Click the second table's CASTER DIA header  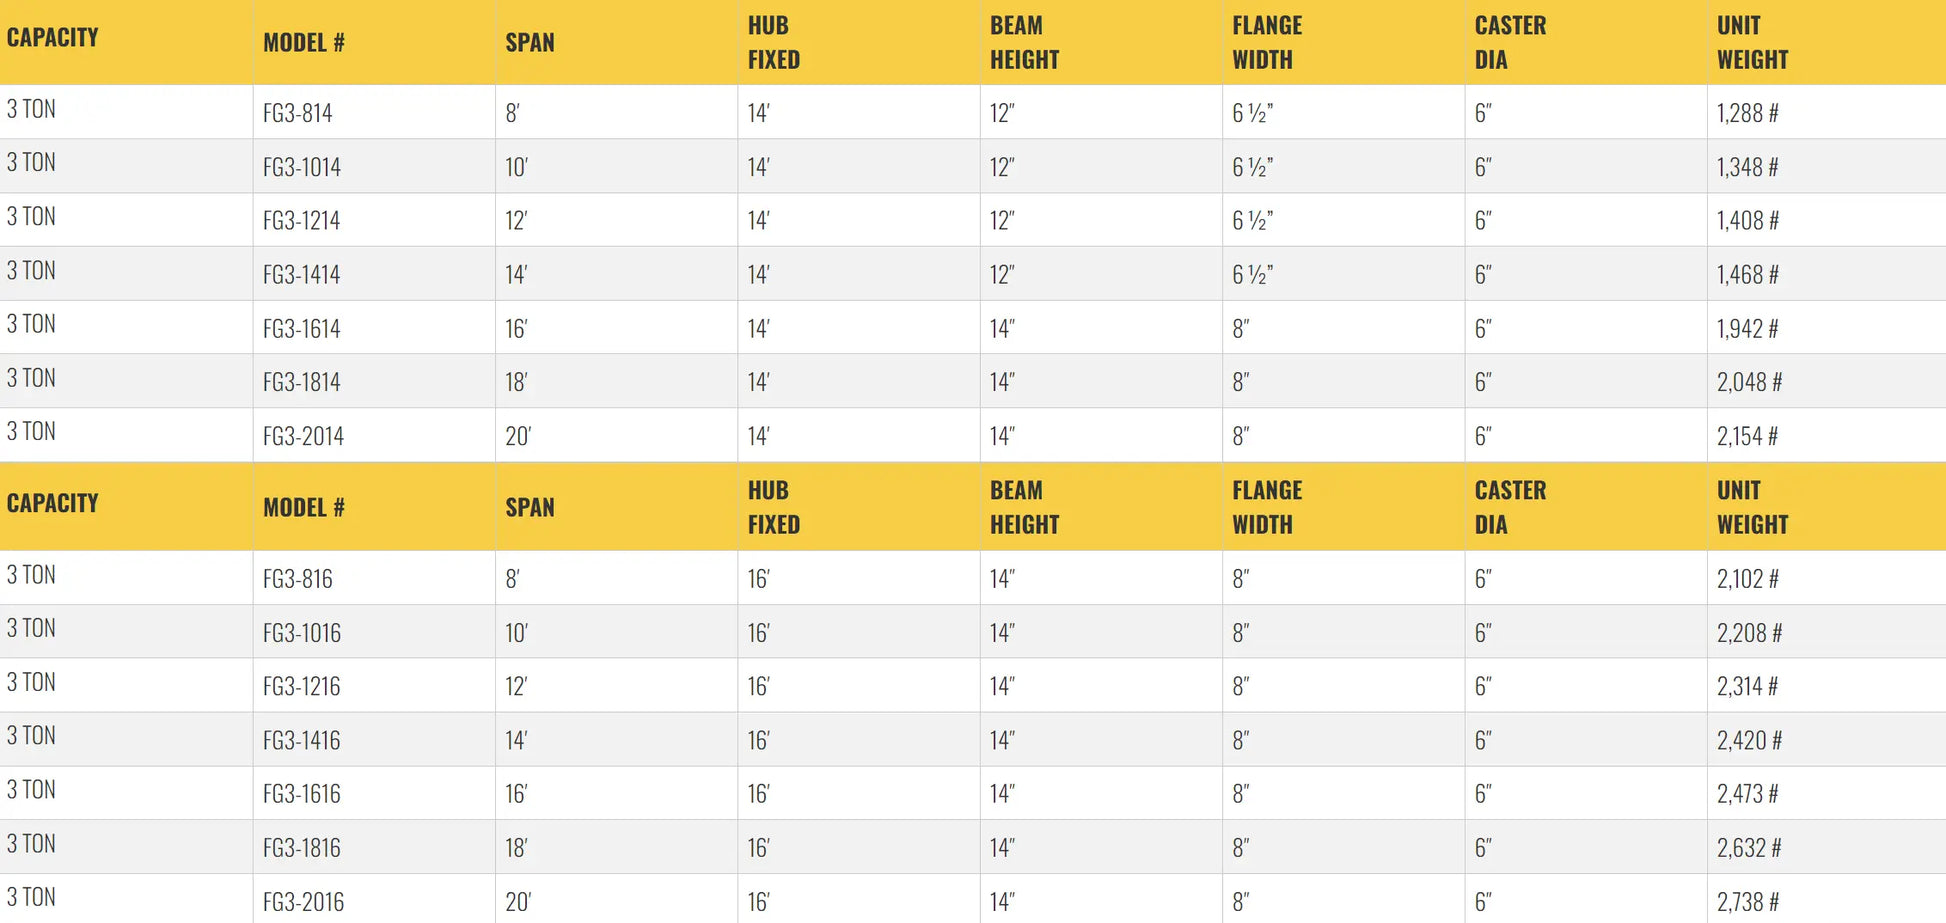coord(1510,508)
